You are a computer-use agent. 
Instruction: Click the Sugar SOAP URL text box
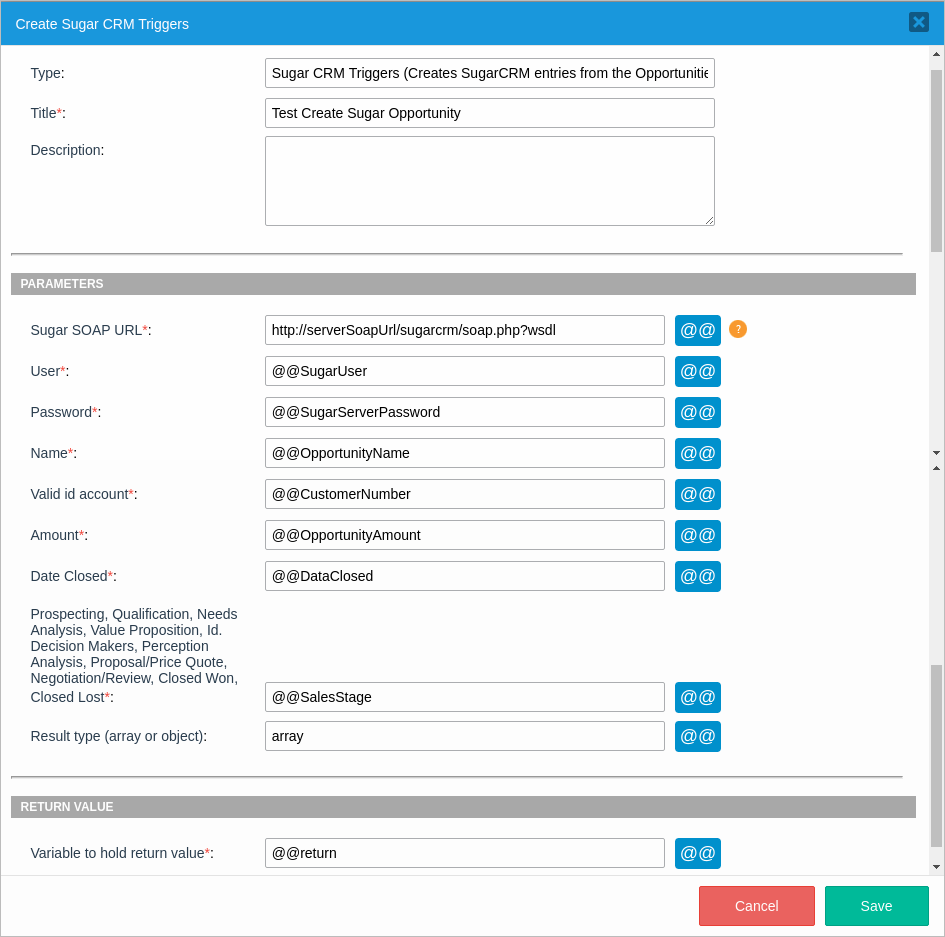464,330
